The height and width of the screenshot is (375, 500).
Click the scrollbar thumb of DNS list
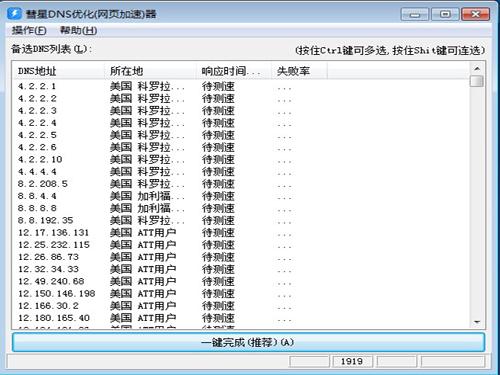tap(477, 81)
